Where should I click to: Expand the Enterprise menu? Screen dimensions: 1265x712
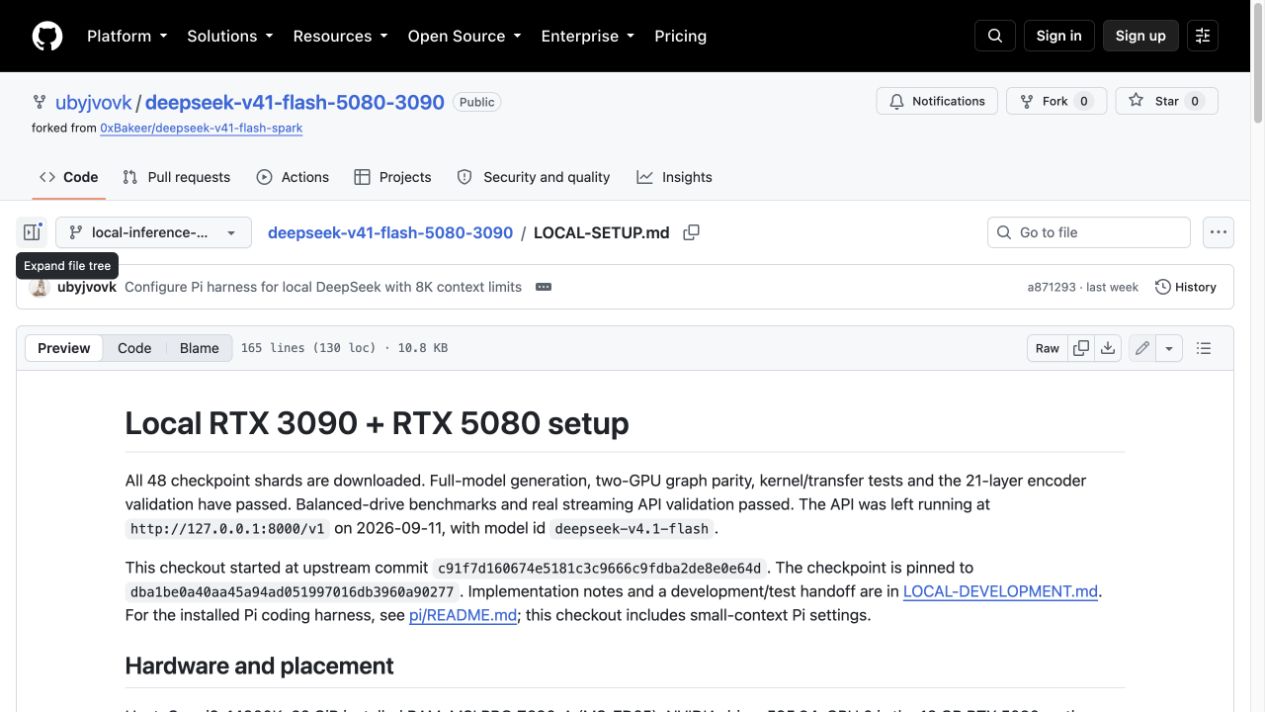[587, 36]
